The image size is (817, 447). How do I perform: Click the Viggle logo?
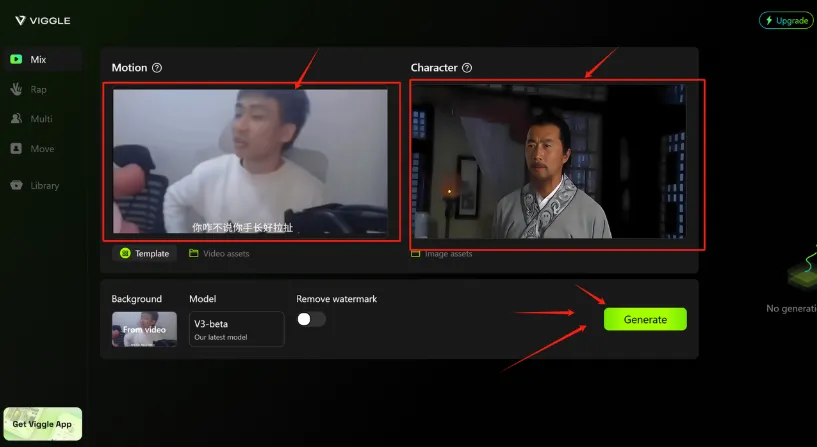coord(42,20)
